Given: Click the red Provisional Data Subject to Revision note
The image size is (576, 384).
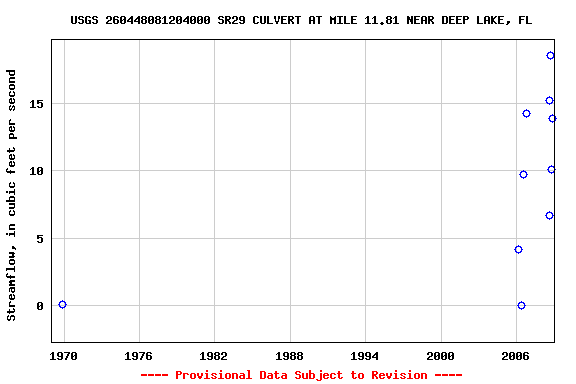Looking at the screenshot, I should 301,375.
